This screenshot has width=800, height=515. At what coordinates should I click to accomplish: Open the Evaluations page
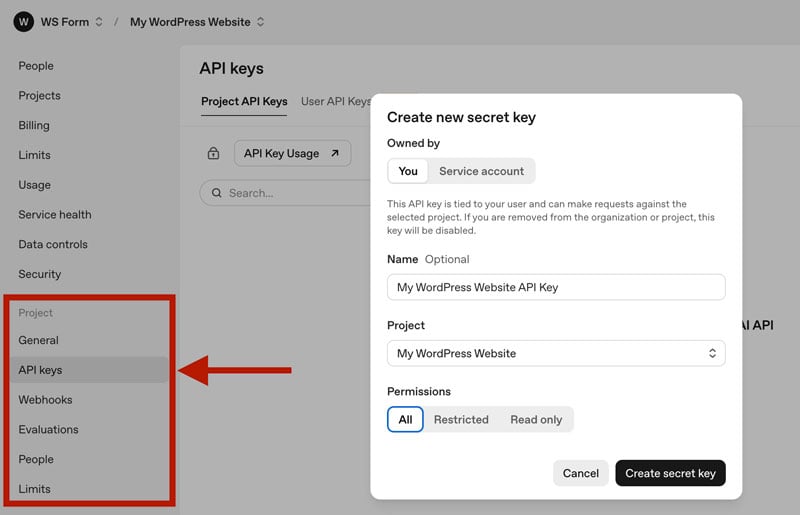(48, 429)
